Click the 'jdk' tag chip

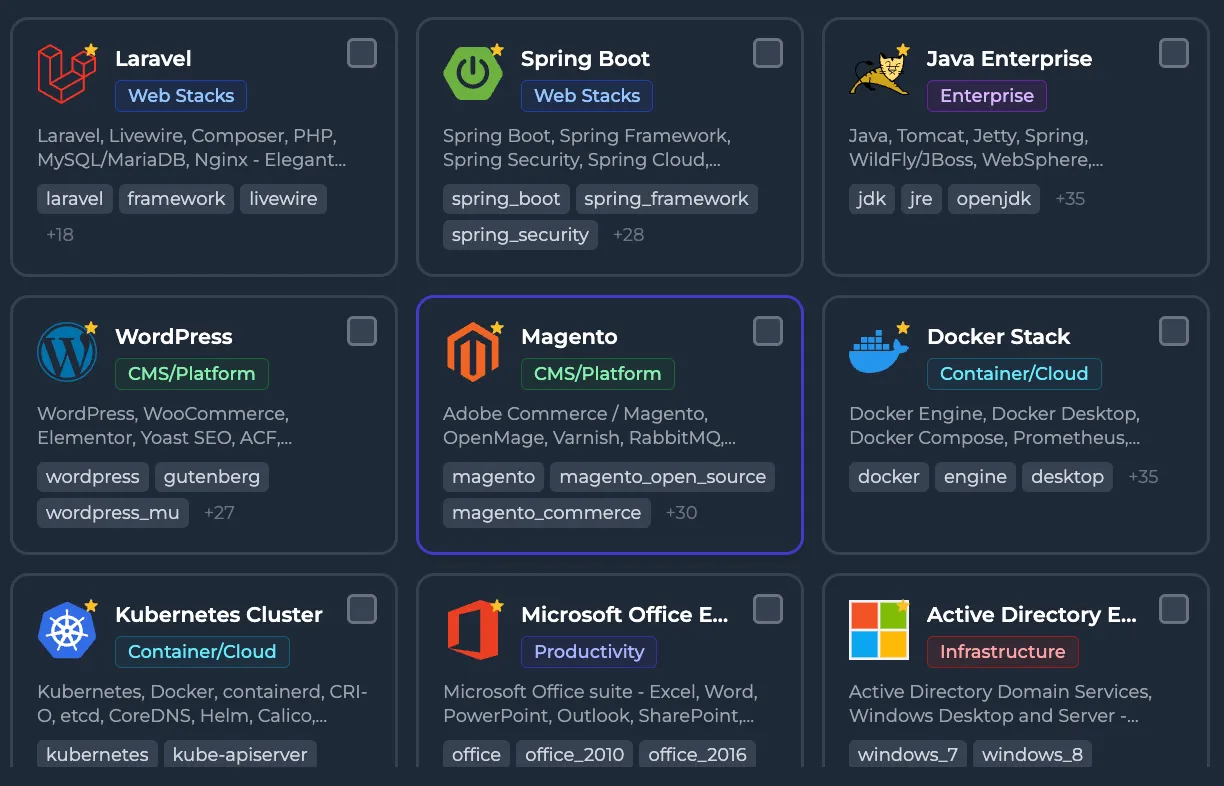click(872, 199)
